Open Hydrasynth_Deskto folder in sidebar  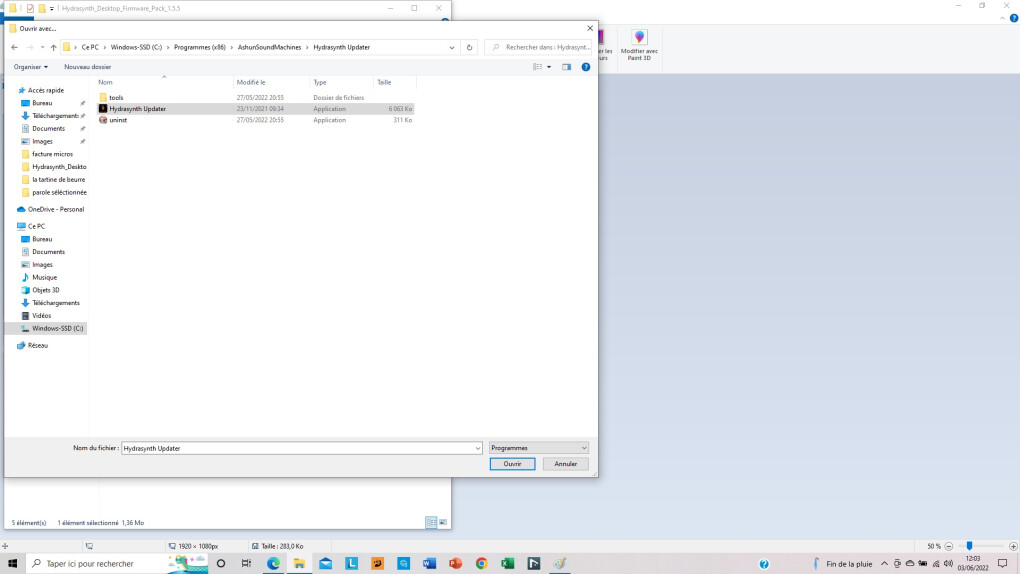[59, 167]
